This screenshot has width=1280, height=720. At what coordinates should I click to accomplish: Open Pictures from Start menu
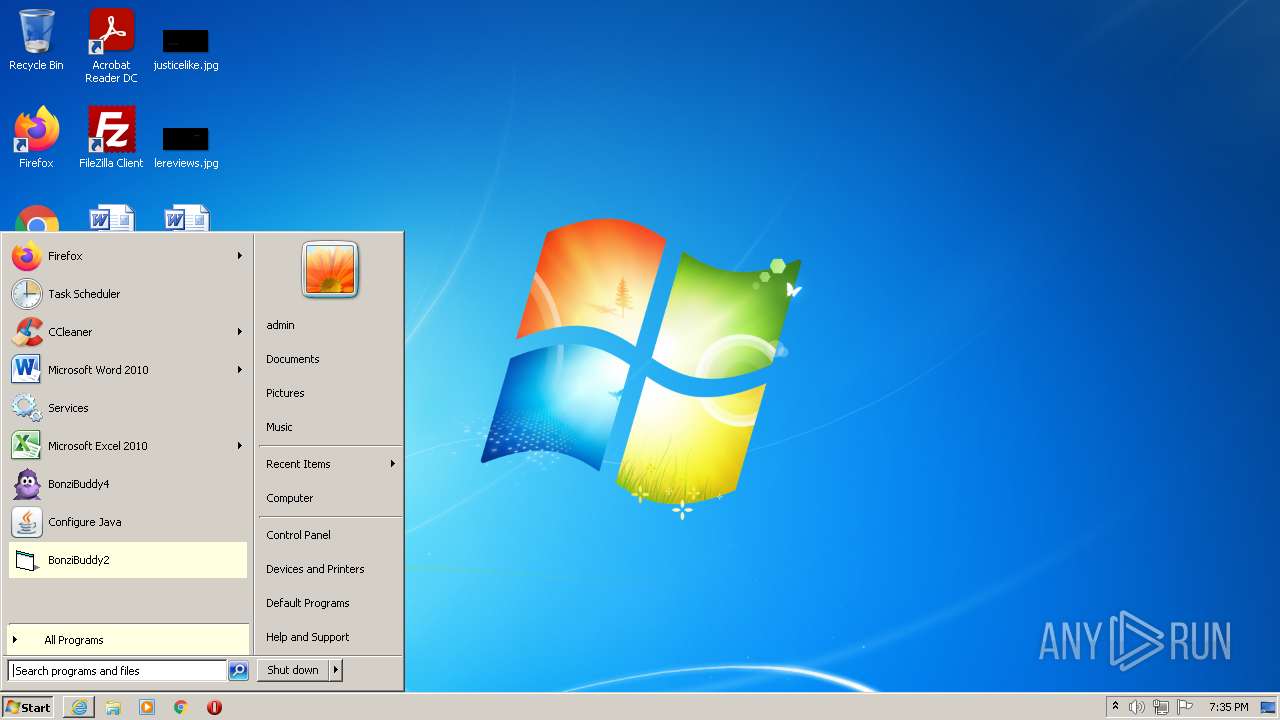[330, 393]
